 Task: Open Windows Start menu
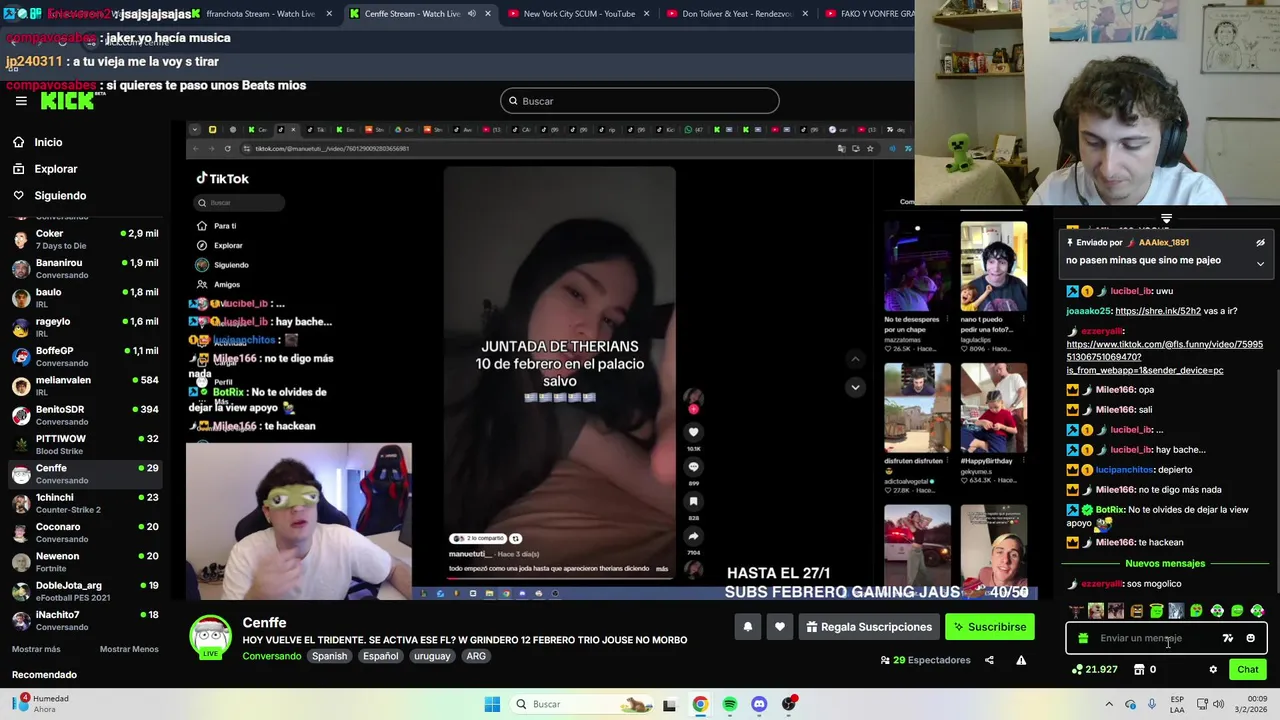(492, 704)
